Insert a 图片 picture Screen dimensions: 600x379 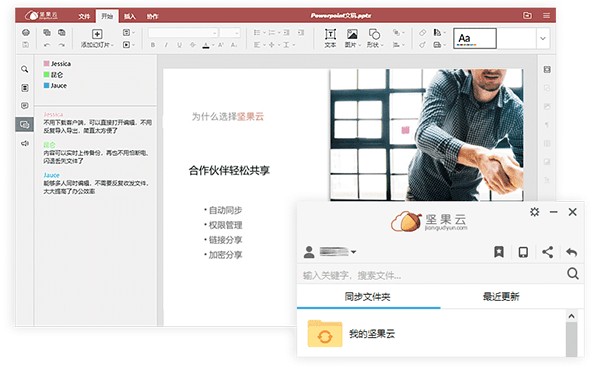pos(352,38)
